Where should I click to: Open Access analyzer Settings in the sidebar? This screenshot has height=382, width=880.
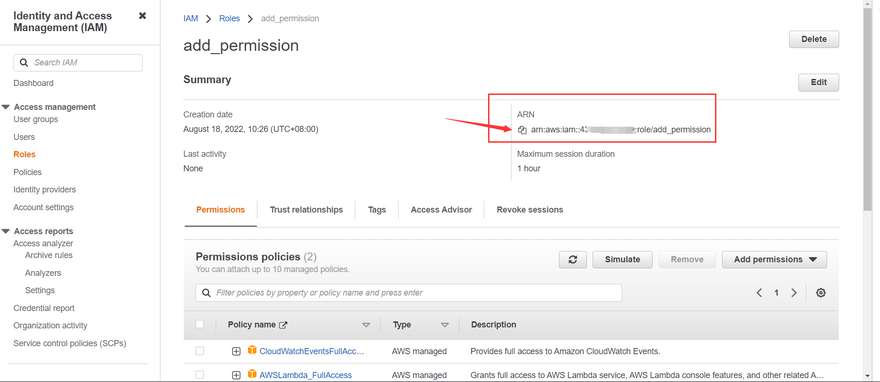coord(40,291)
